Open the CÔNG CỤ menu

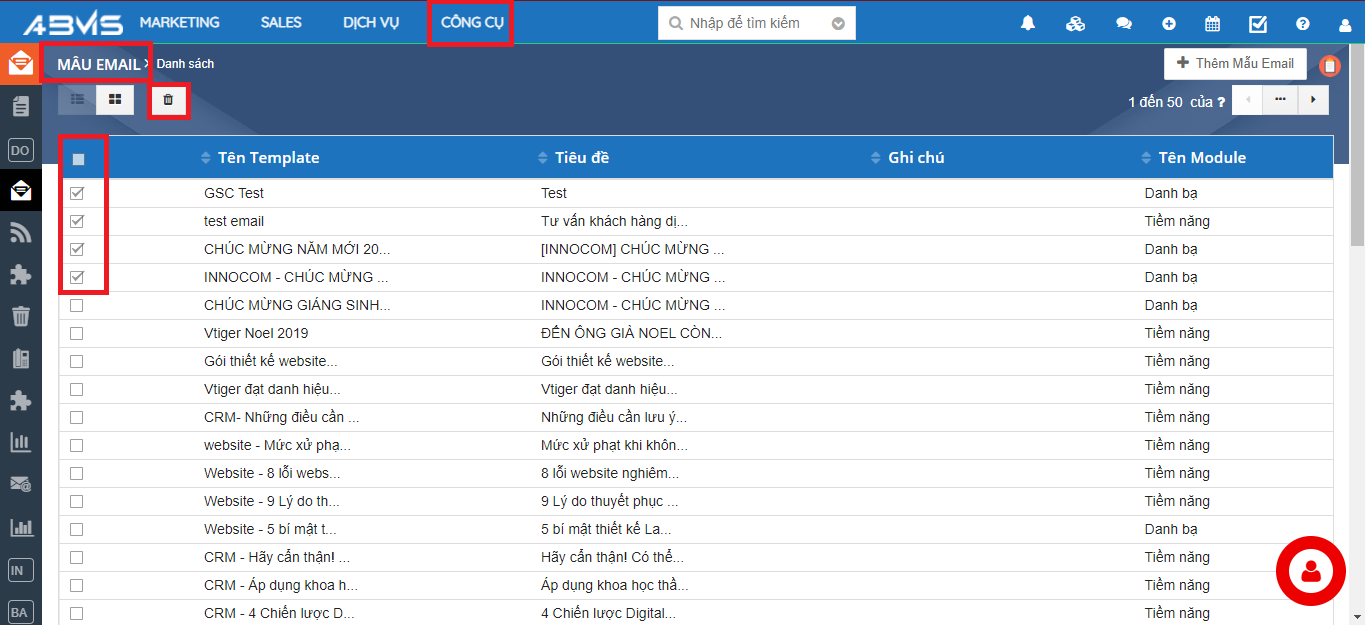(x=472, y=23)
